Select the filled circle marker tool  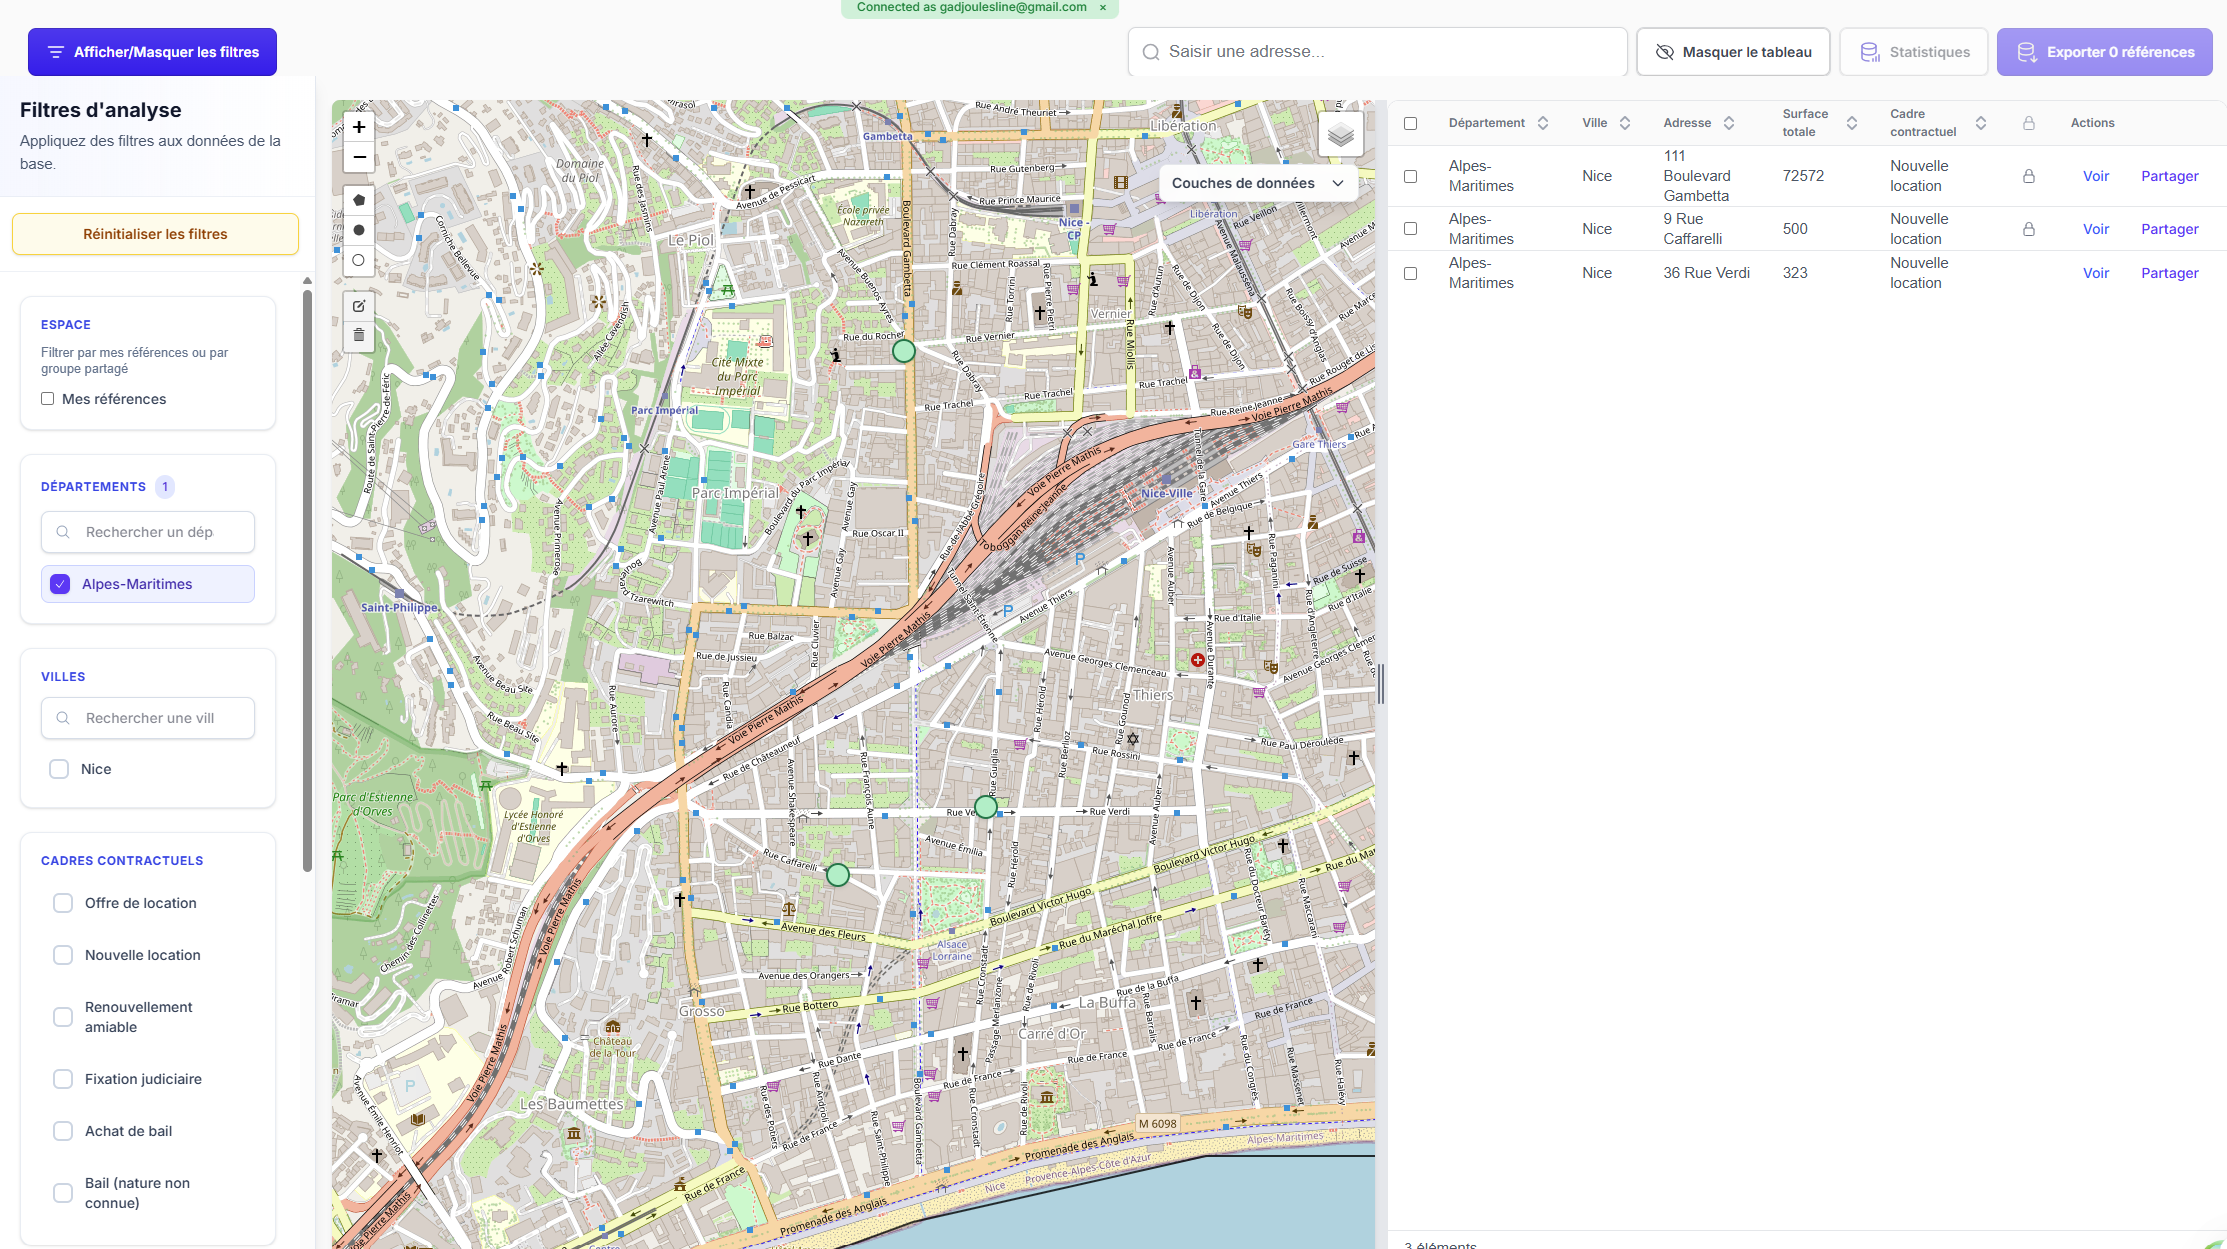click(359, 230)
